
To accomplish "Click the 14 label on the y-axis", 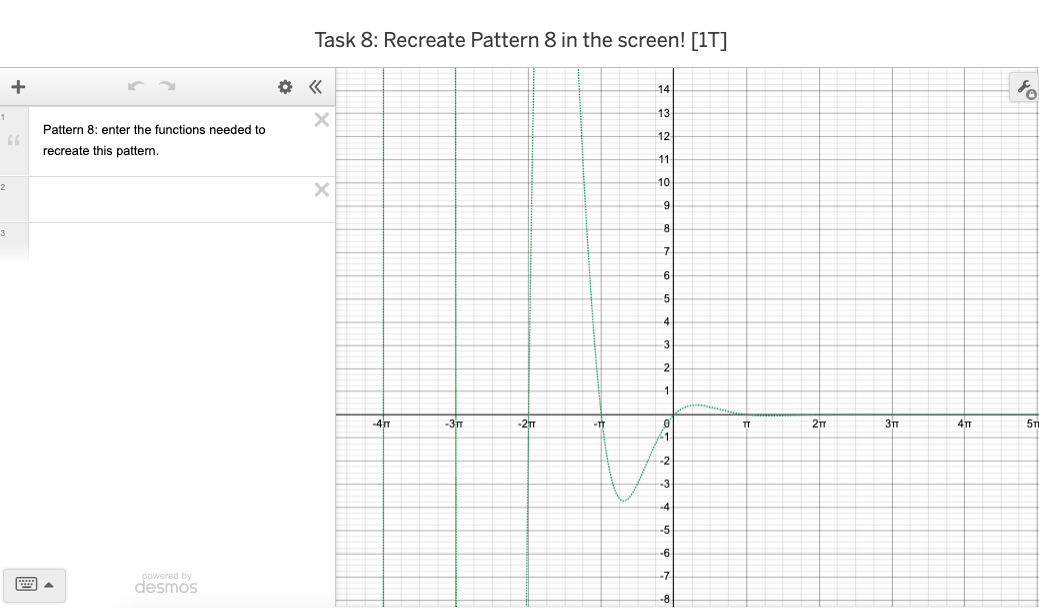I will [x=664, y=89].
